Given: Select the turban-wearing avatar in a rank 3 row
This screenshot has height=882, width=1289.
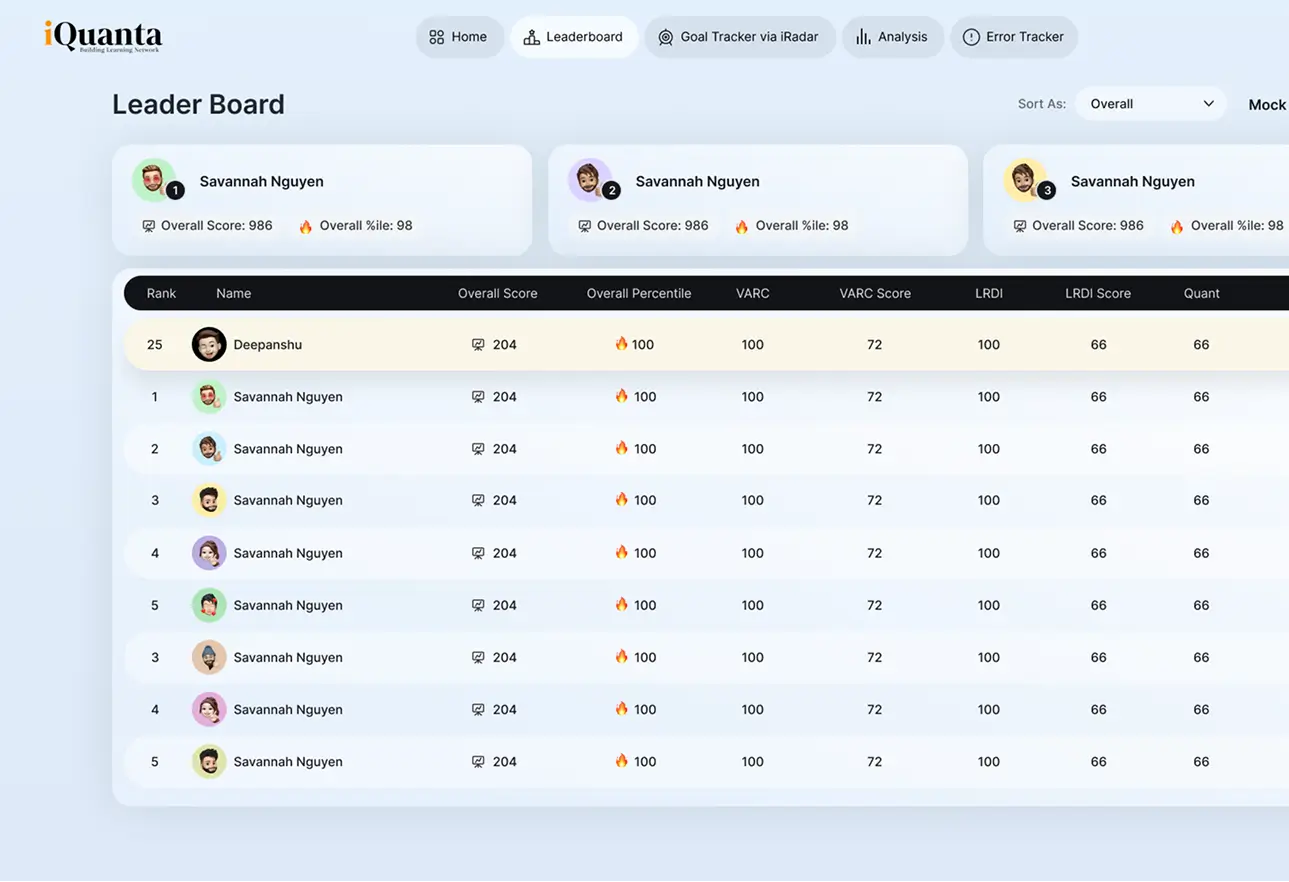Looking at the screenshot, I should click(x=209, y=657).
